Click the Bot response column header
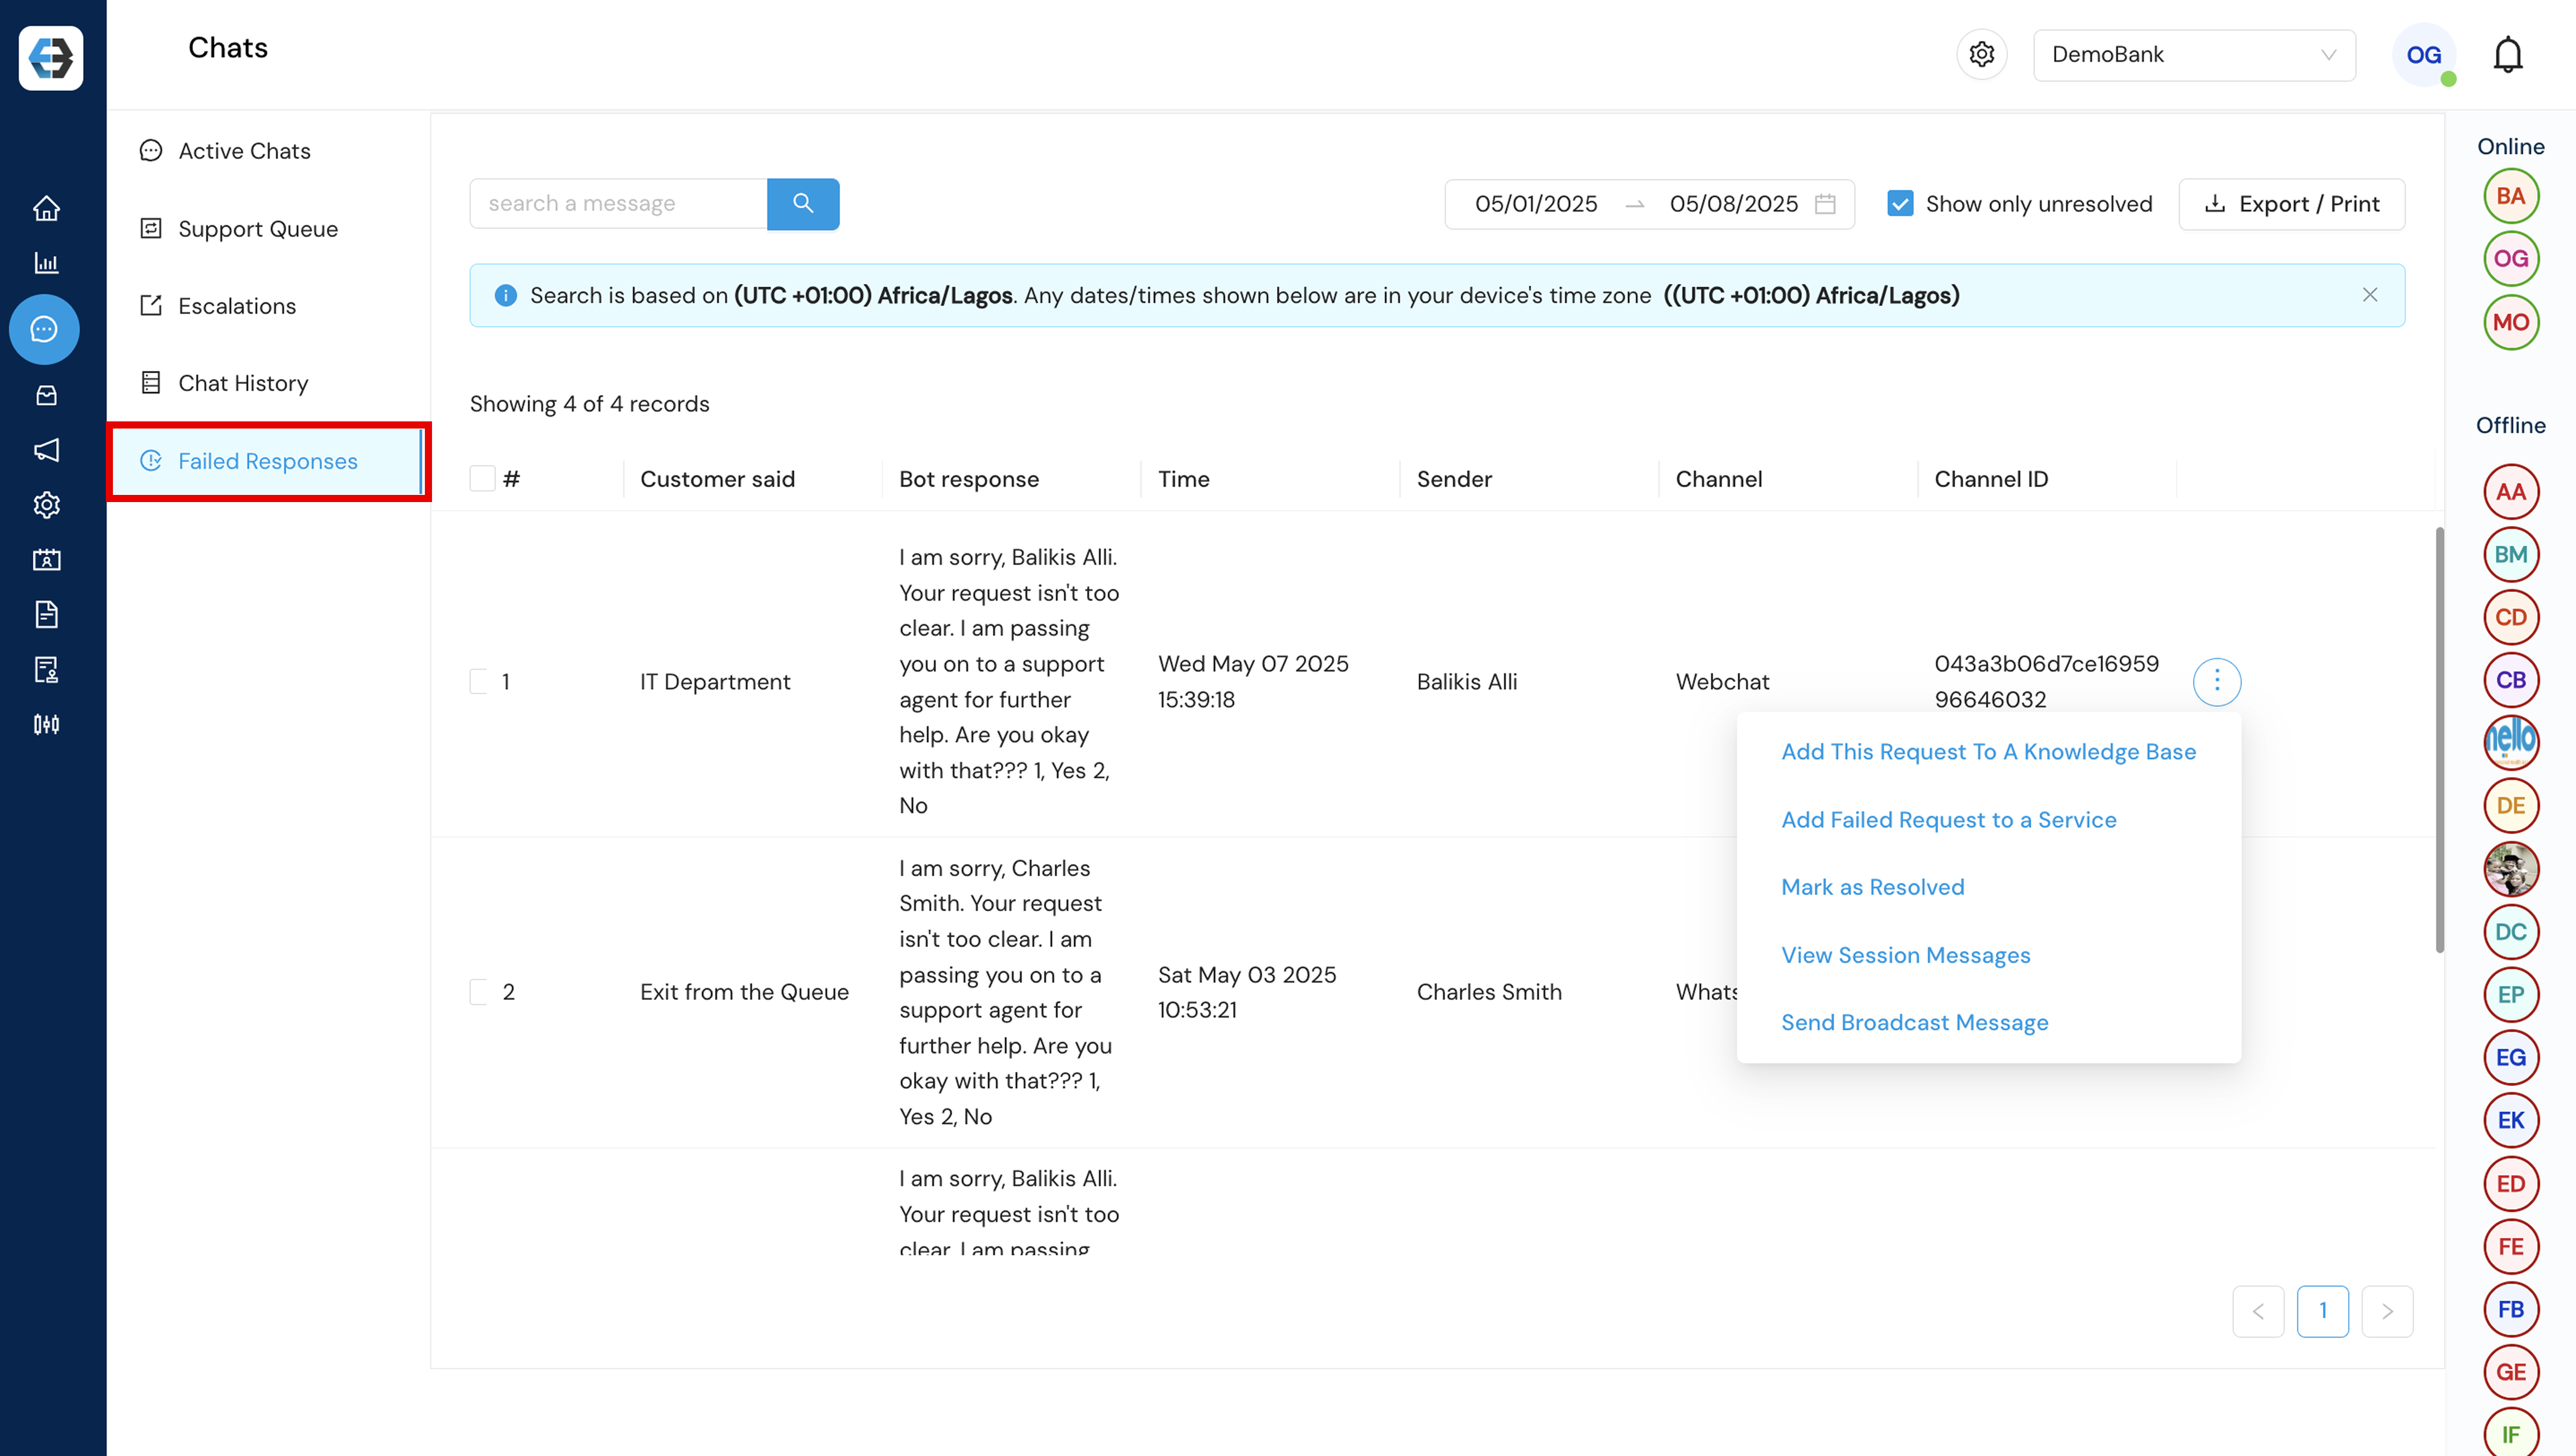The width and height of the screenshot is (2576, 1456). tap(968, 479)
